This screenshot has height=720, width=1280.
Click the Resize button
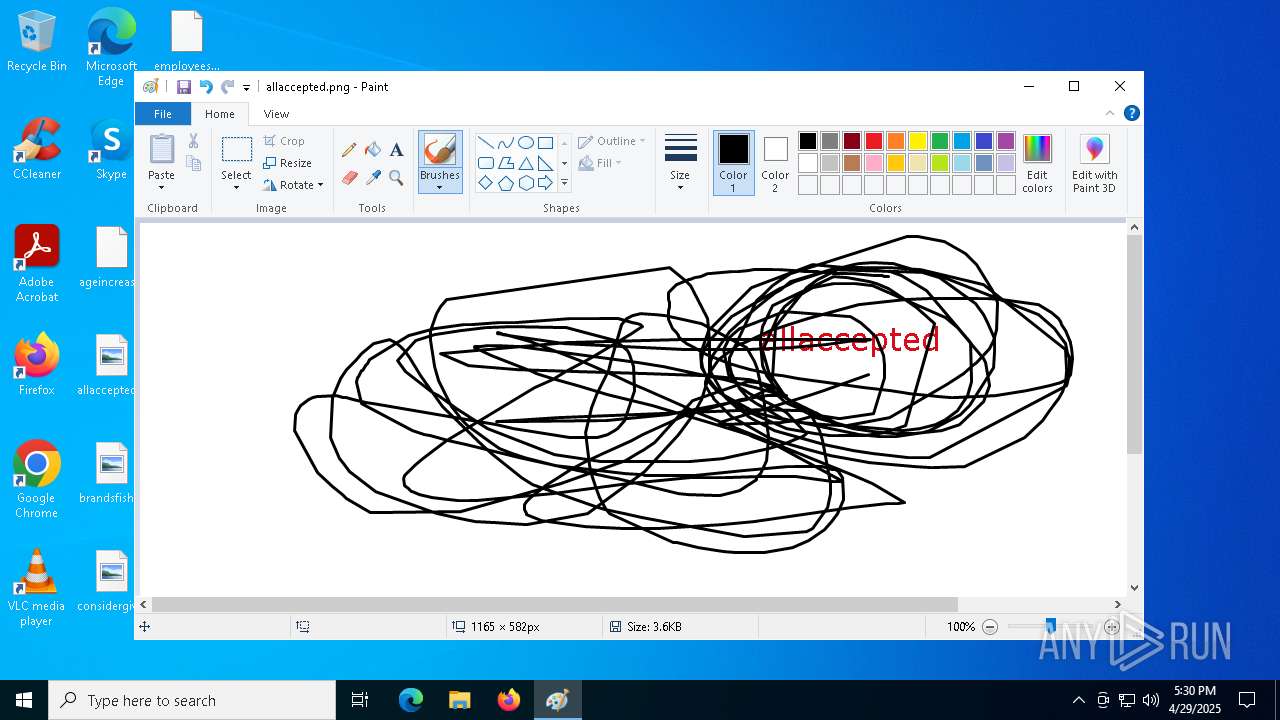click(x=288, y=163)
